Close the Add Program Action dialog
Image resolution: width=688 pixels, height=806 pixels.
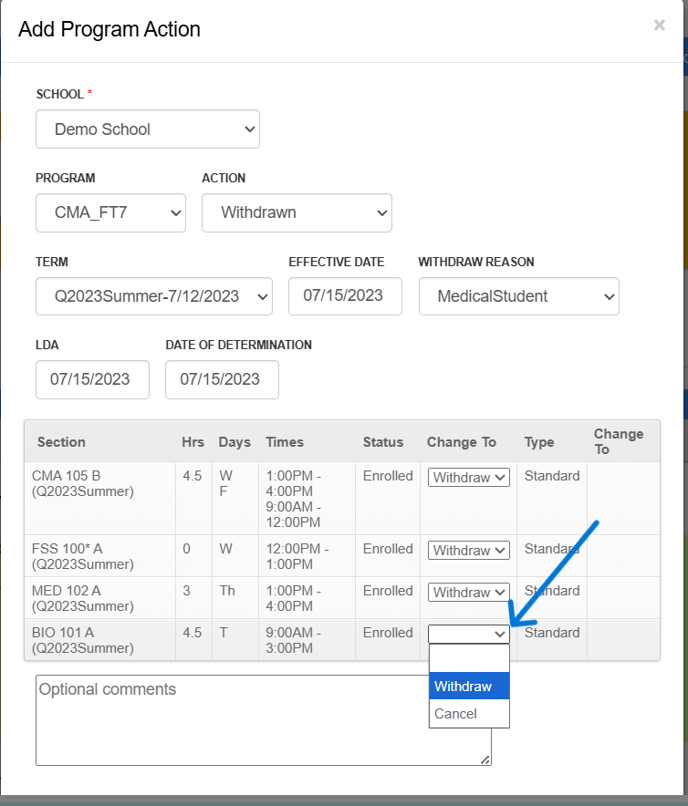[x=659, y=25]
